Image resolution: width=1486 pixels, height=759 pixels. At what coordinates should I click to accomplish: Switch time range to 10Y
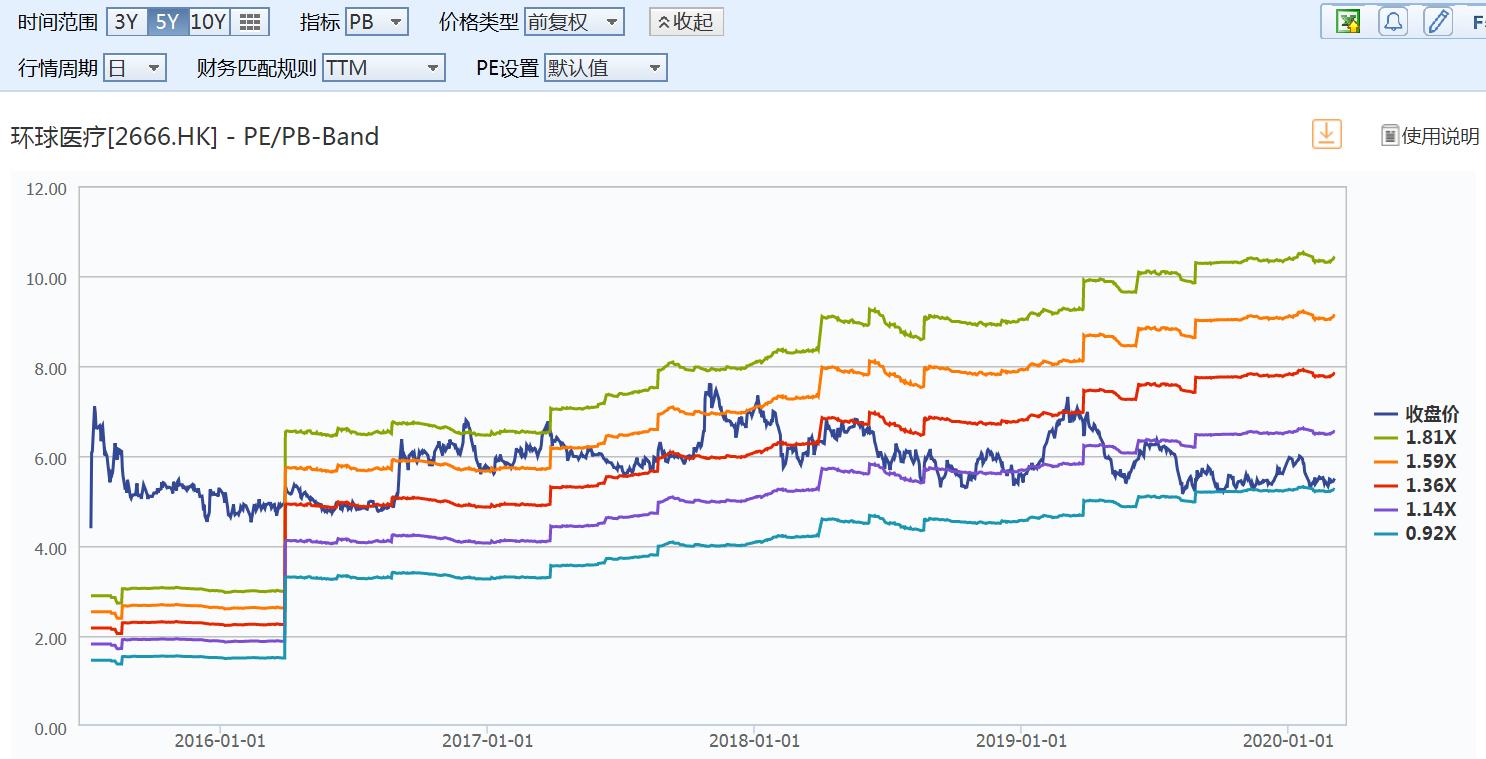point(209,21)
